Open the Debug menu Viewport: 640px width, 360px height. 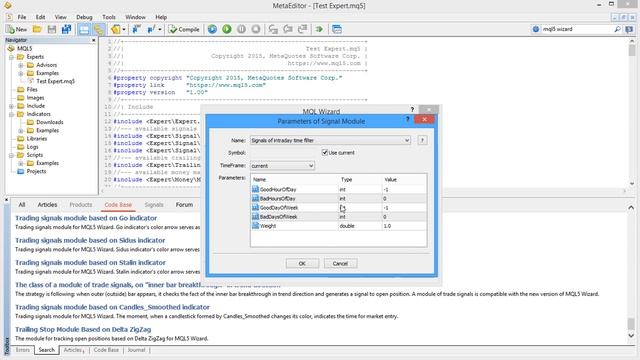[84, 17]
